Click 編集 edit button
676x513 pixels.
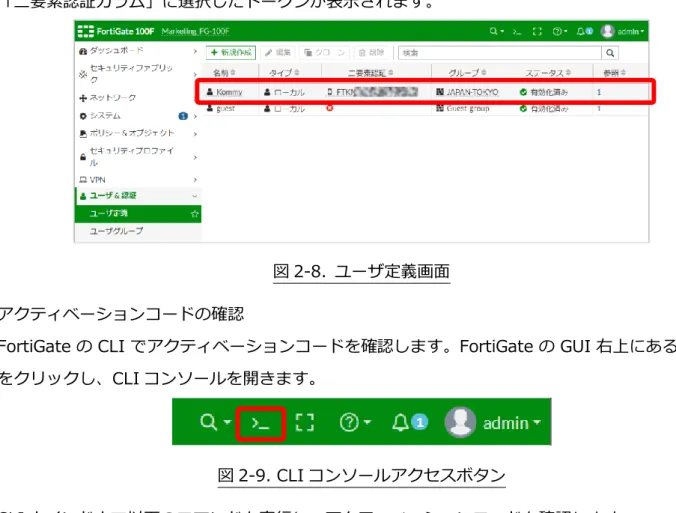pos(278,53)
